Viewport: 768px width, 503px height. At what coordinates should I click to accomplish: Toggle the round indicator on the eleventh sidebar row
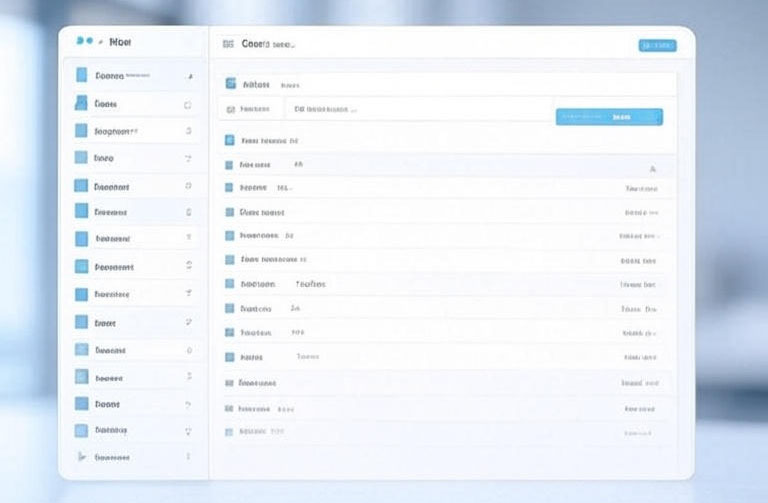pyautogui.click(x=188, y=350)
